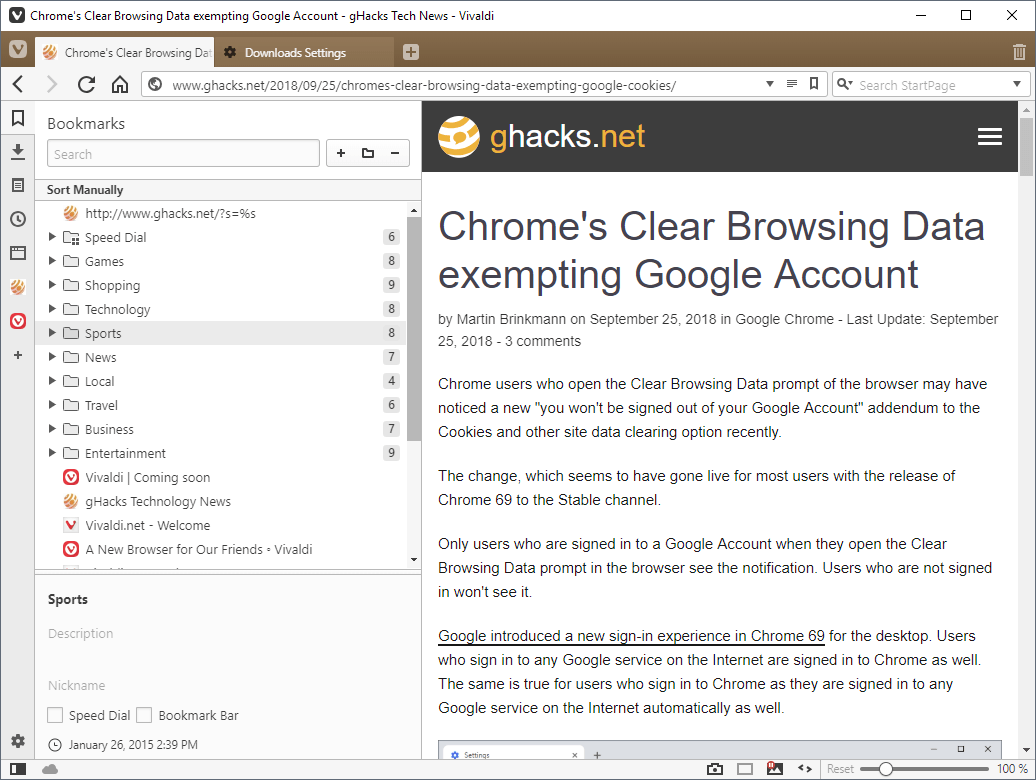Check the Speed Dial checkbox

(x=56, y=715)
